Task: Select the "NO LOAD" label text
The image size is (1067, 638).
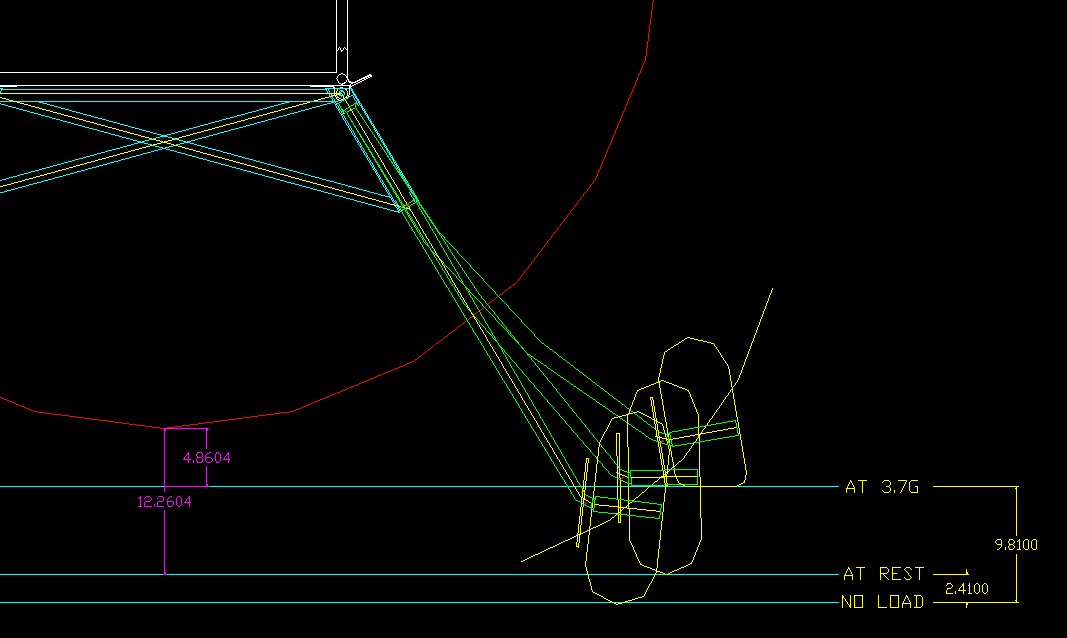Action: pos(883,602)
